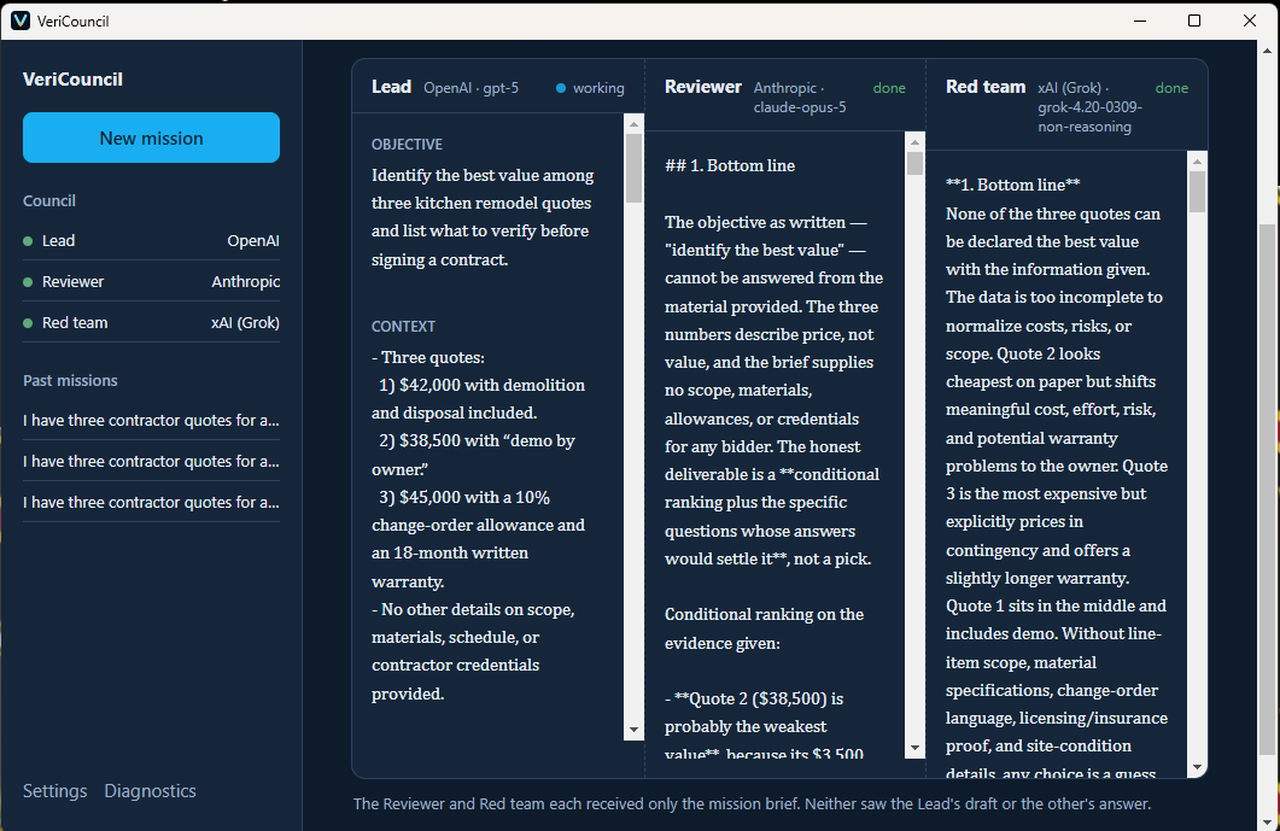The width and height of the screenshot is (1280, 831).
Task: Click the footer note about mission brief
Action: tap(752, 804)
